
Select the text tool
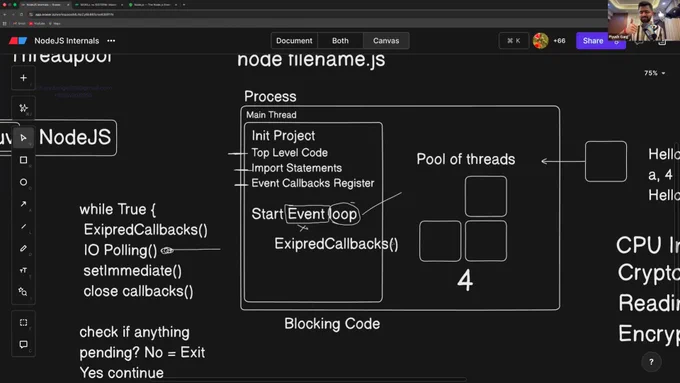coord(23,270)
